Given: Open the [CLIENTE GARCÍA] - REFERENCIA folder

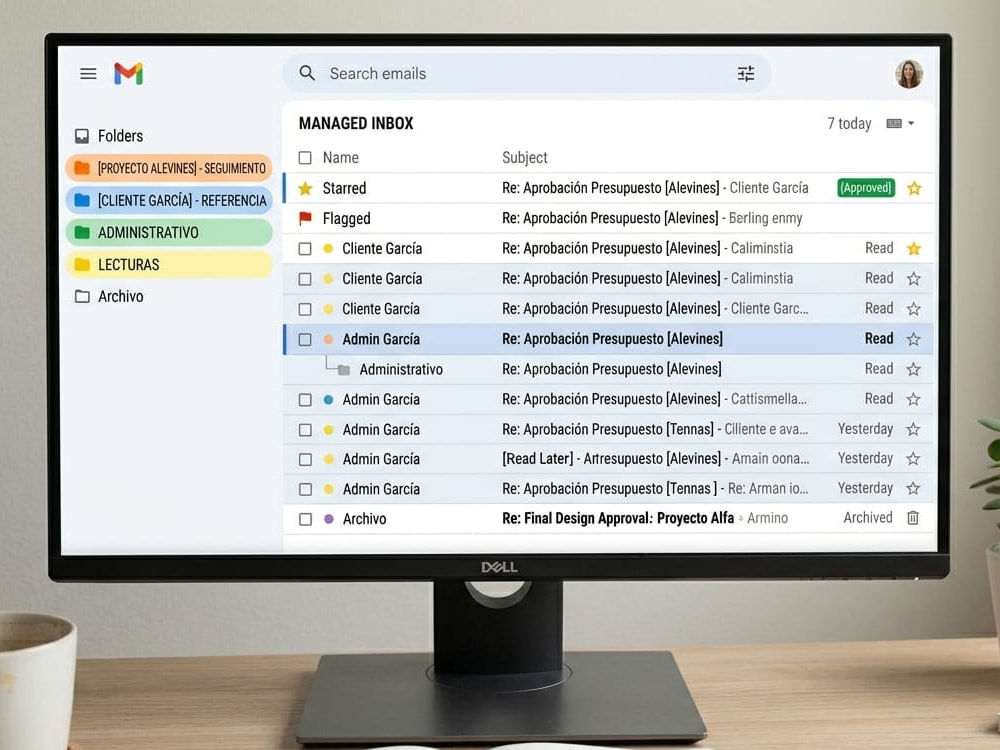Looking at the screenshot, I should pos(169,200).
